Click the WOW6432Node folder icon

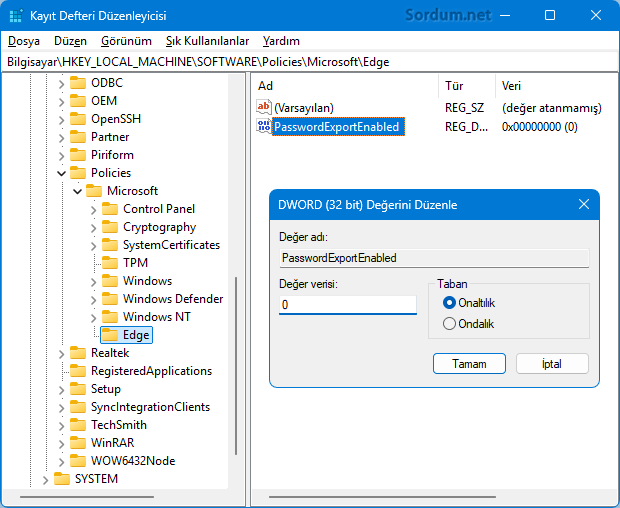tap(78, 461)
